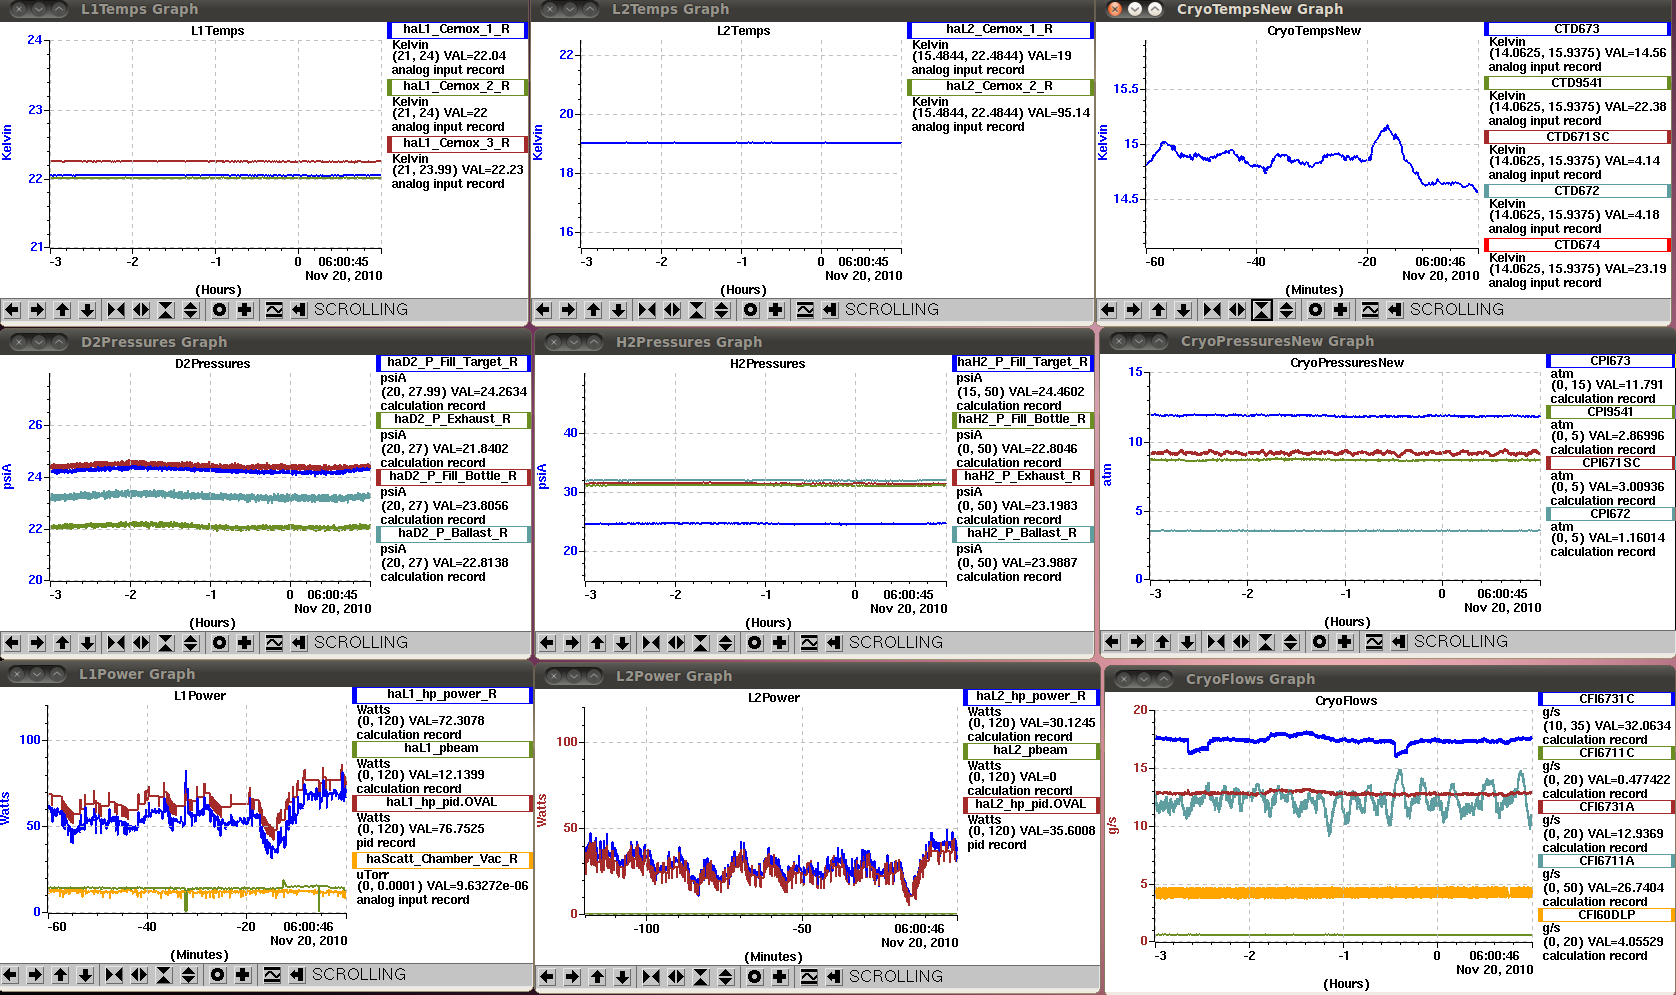Select the haL1_Cernox_1_R legend entry
Image resolution: width=1676 pixels, height=995 pixels.
pyautogui.click(x=457, y=30)
